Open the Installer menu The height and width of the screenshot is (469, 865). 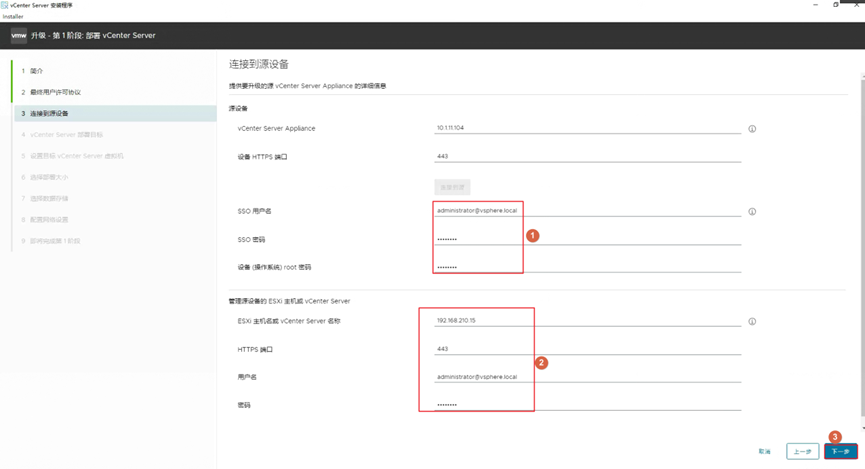click(13, 17)
